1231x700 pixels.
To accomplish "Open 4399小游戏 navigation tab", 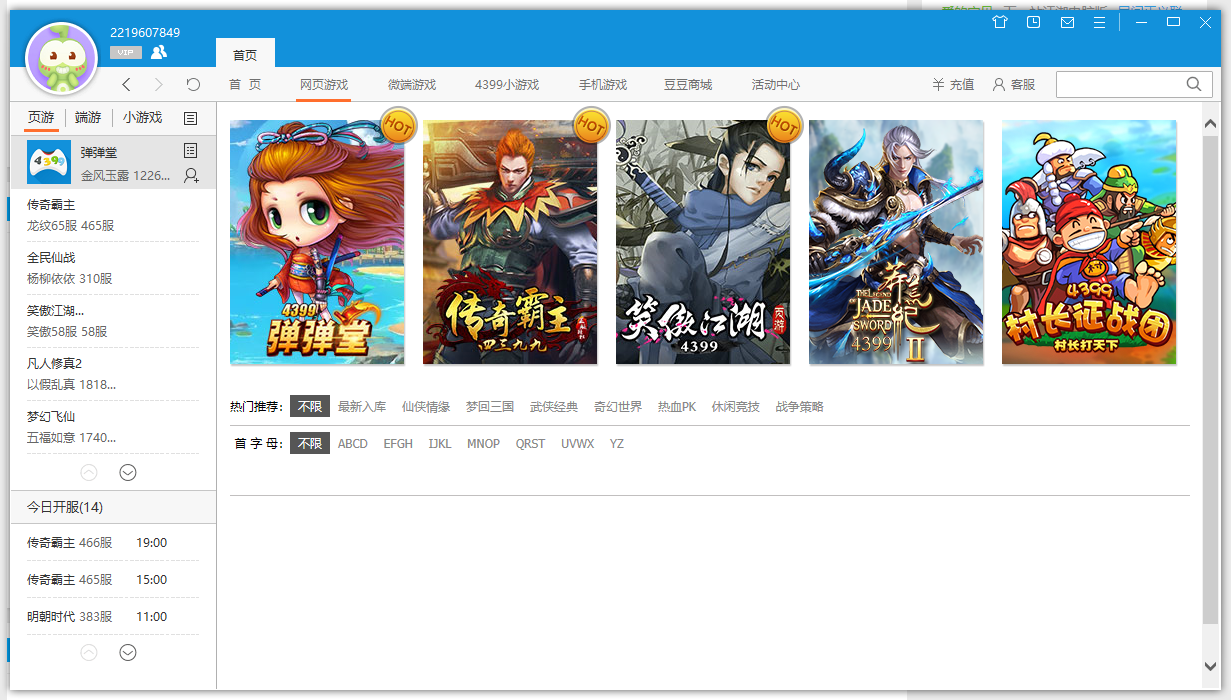I will [x=507, y=85].
